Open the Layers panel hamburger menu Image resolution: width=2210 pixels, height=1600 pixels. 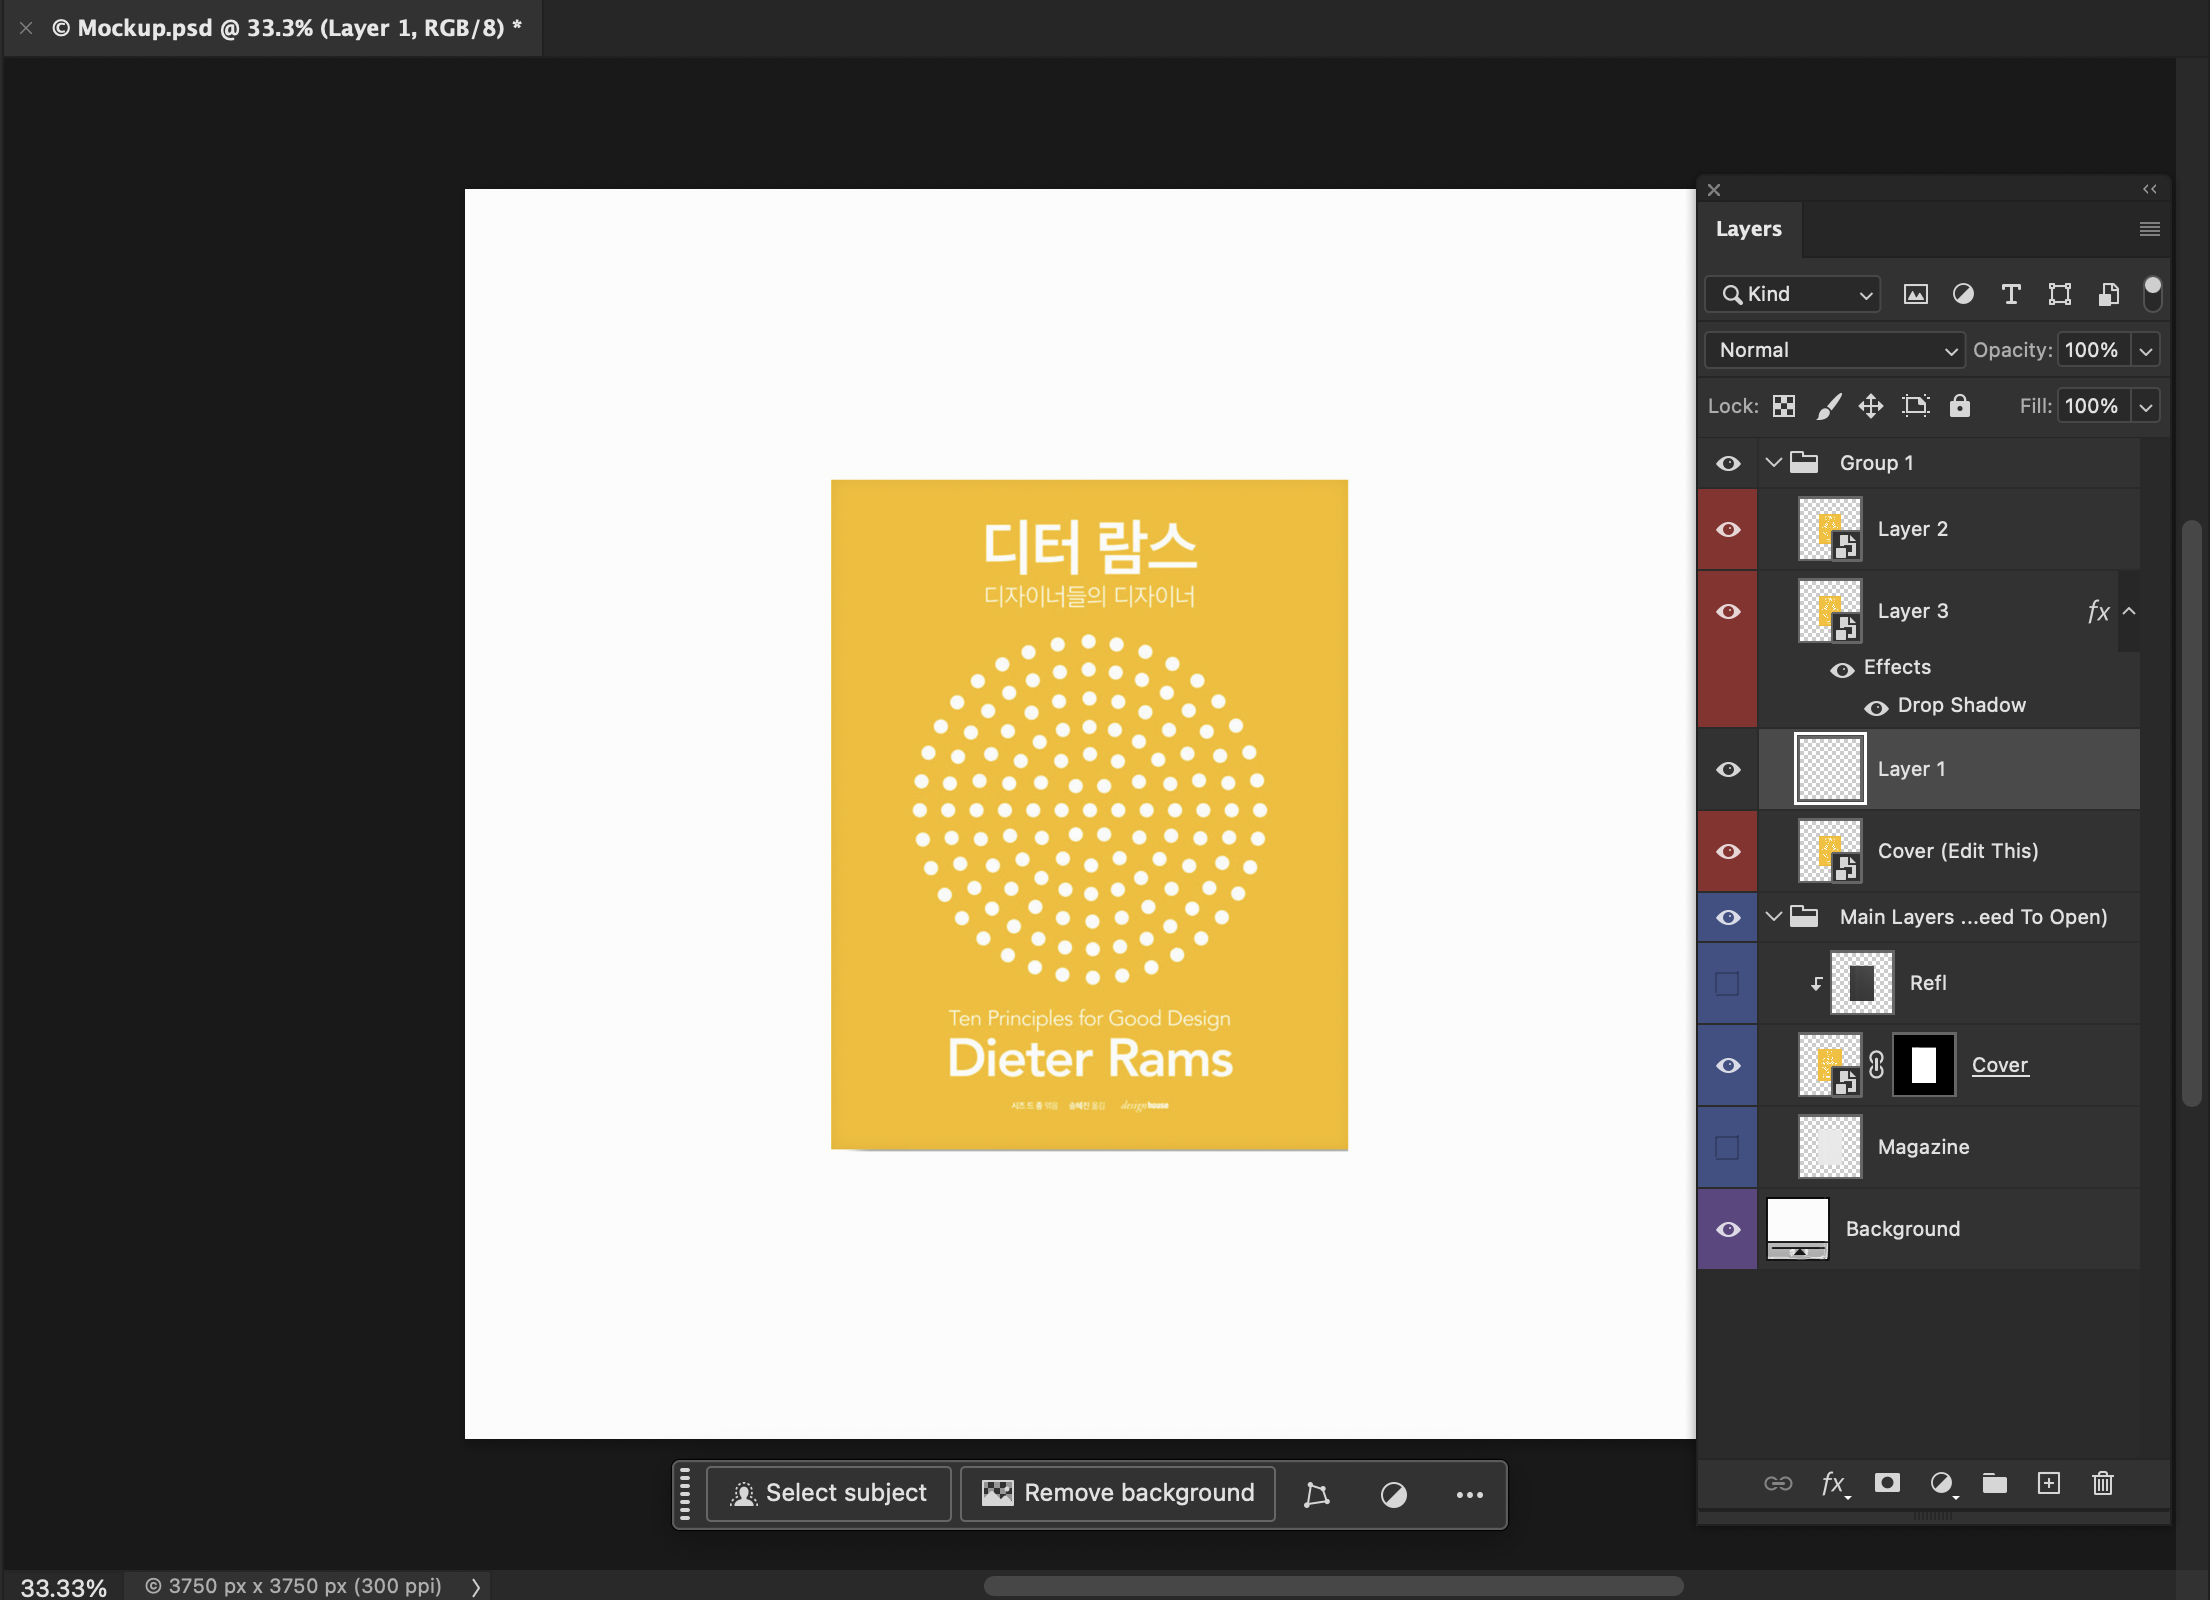pyautogui.click(x=2149, y=229)
